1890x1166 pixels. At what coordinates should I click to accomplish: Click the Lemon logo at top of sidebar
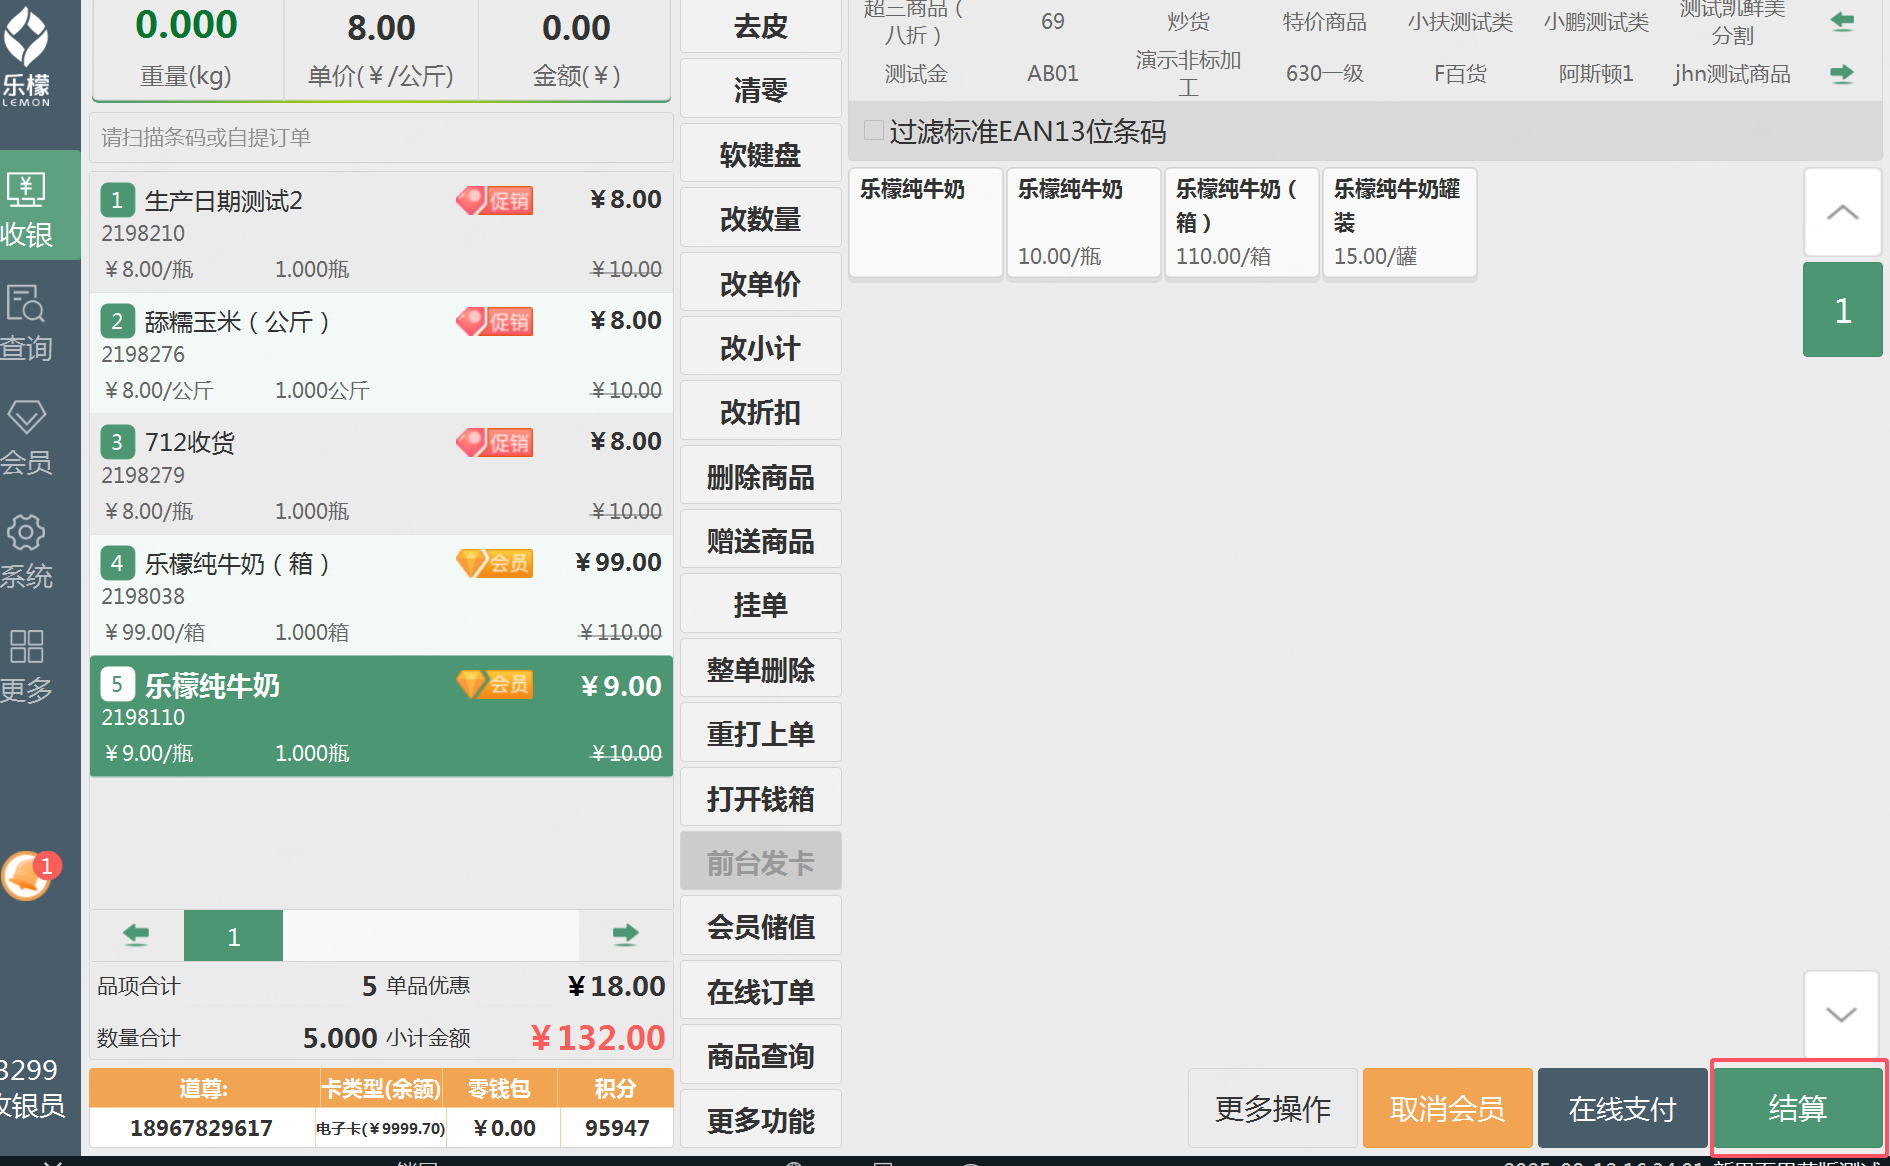(x=27, y=55)
